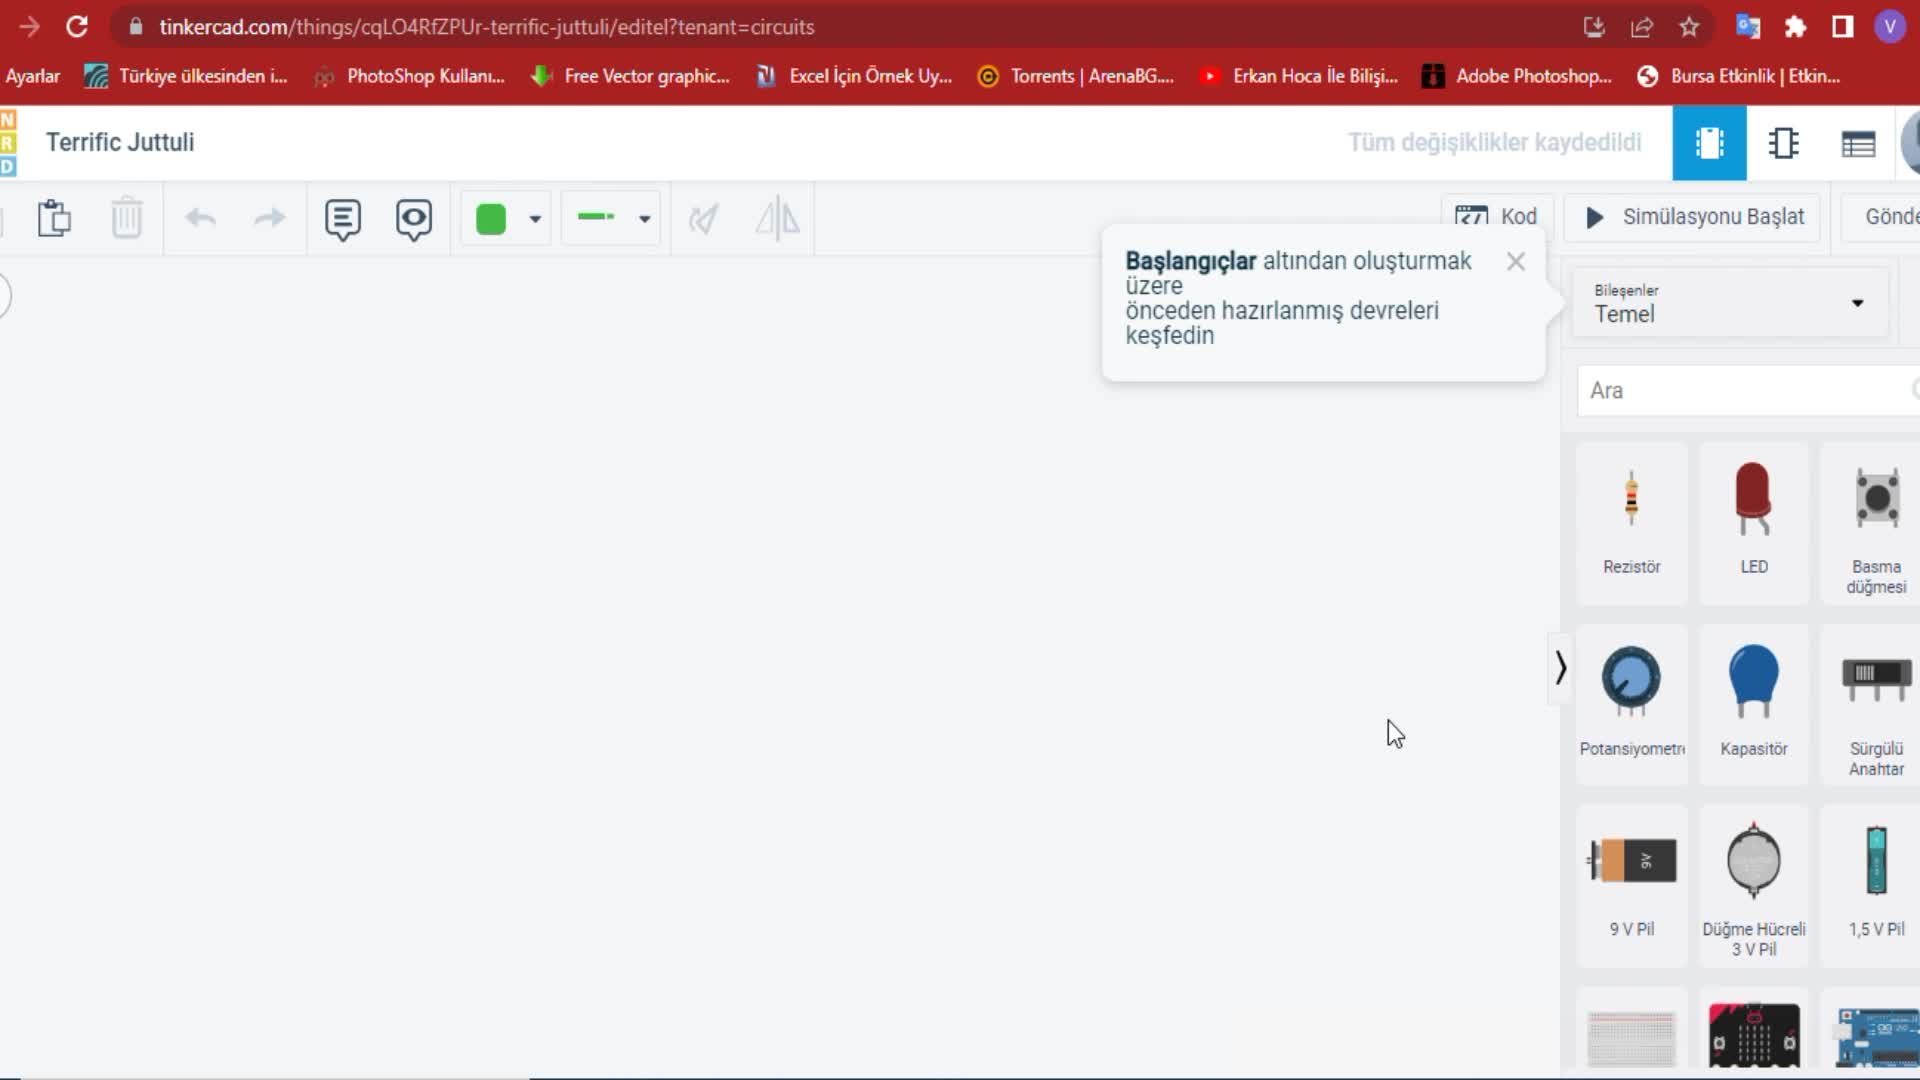Open the notes annotation tool
The width and height of the screenshot is (1920, 1080).
click(x=342, y=218)
